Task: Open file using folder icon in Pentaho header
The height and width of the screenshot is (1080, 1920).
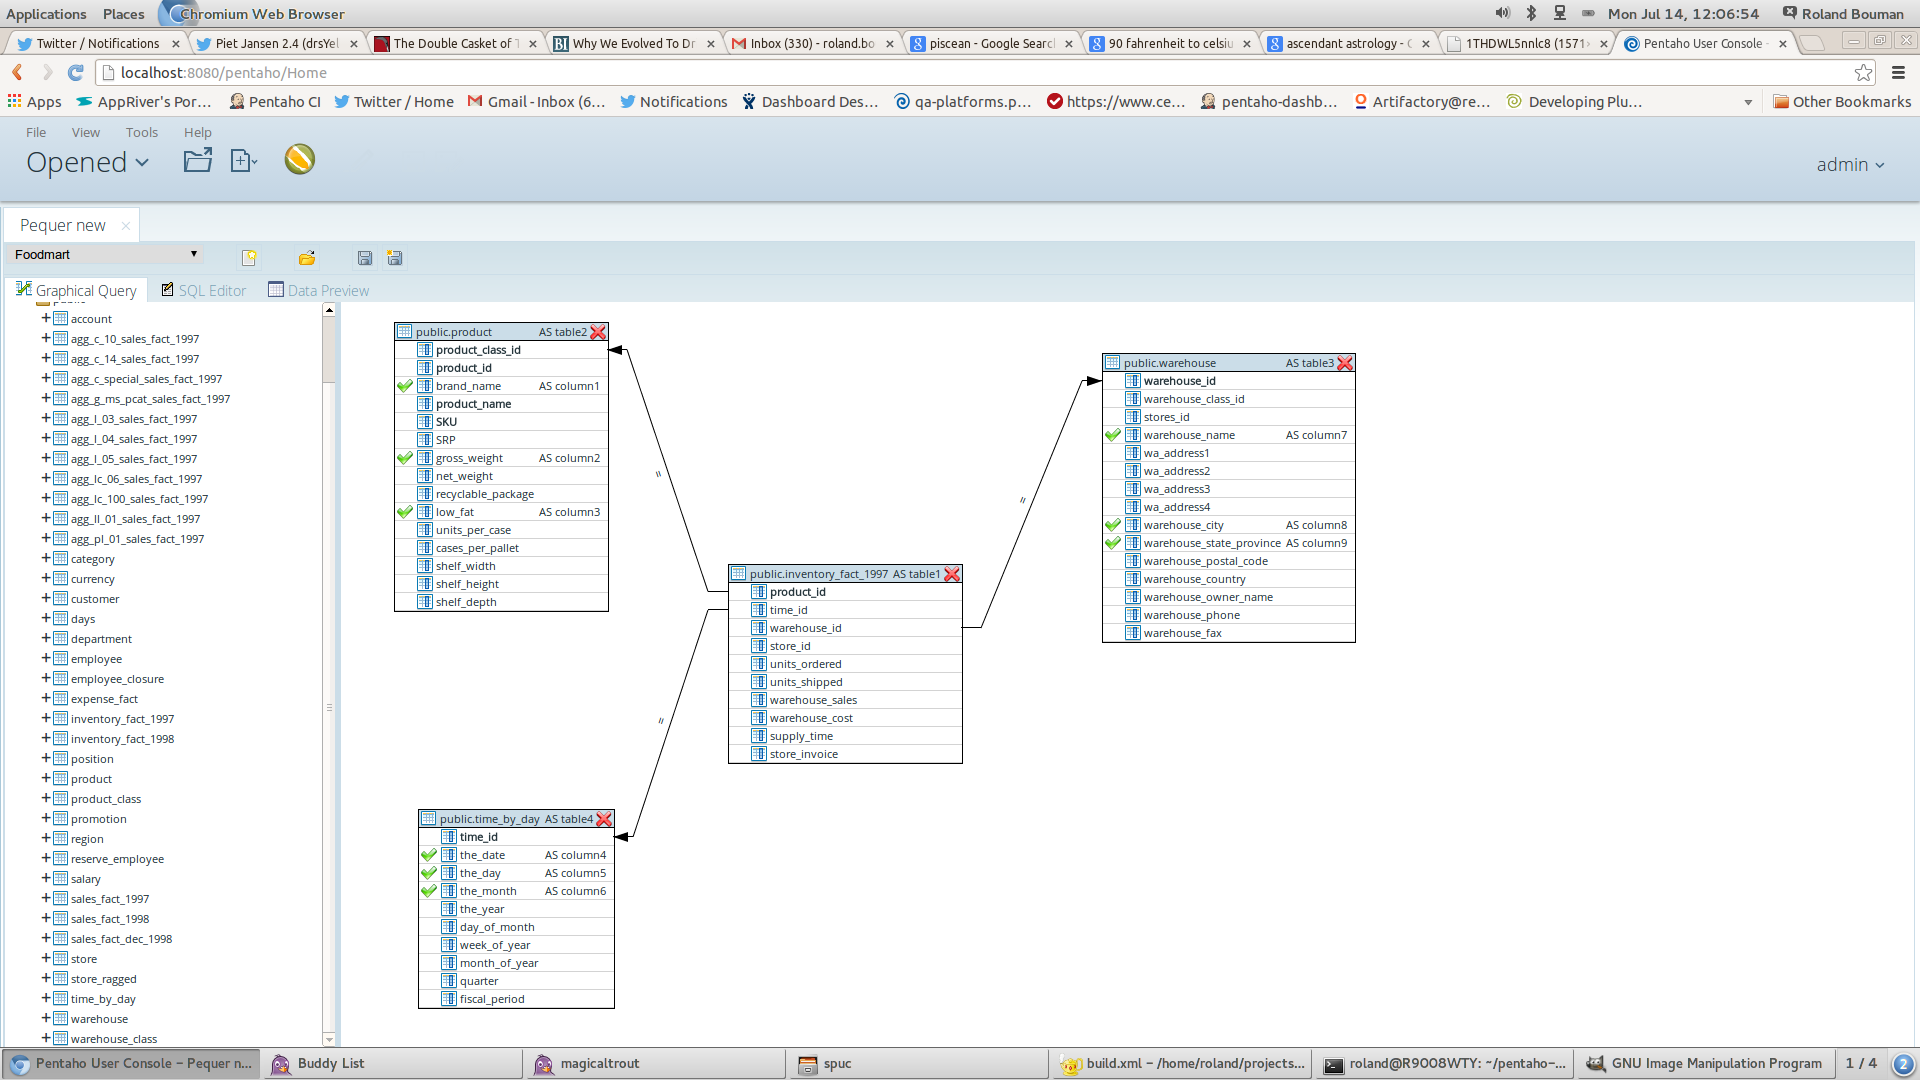Action: tap(198, 160)
